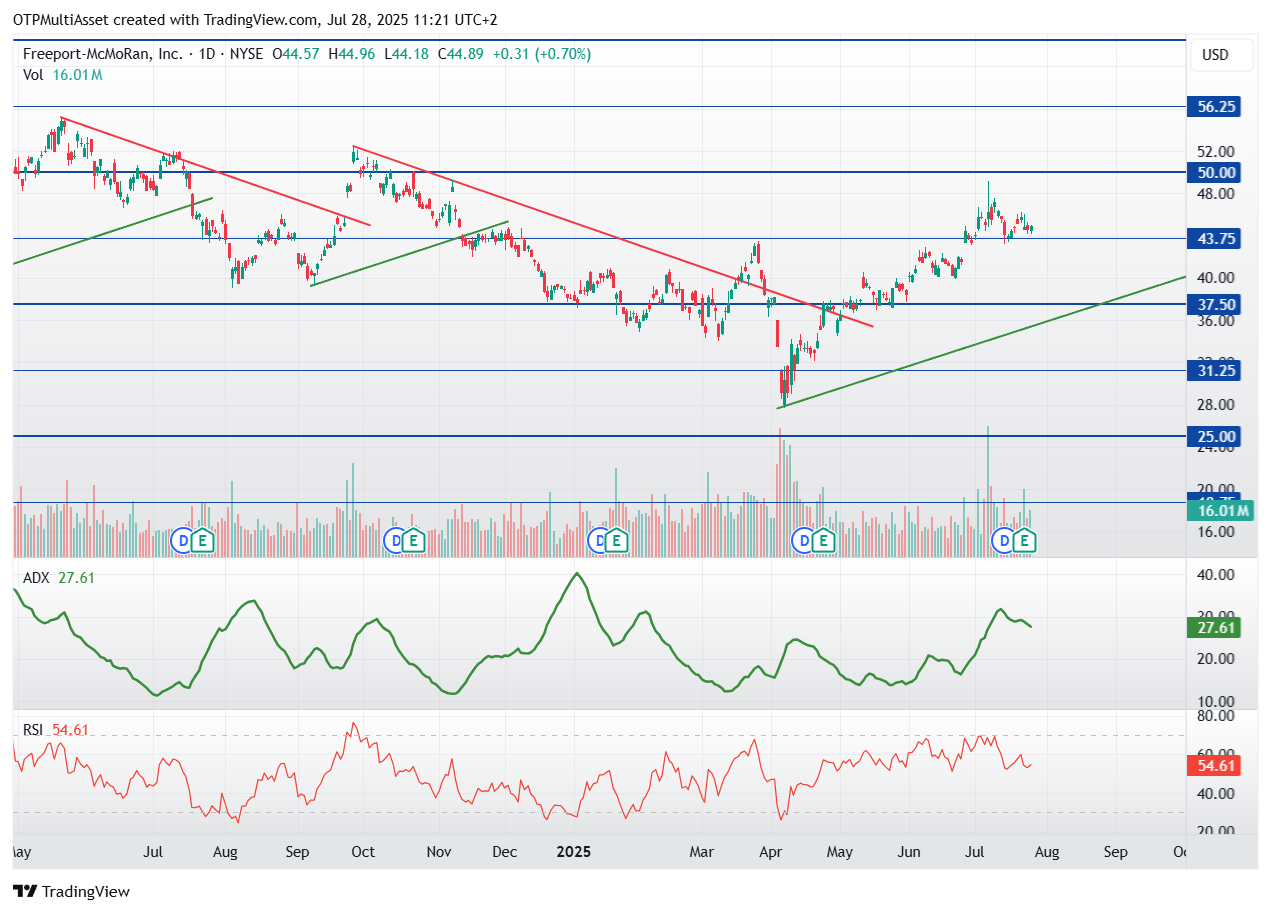Select the Vol 16.01 M indicator legend
The height and width of the screenshot is (913, 1271).
tap(63, 75)
